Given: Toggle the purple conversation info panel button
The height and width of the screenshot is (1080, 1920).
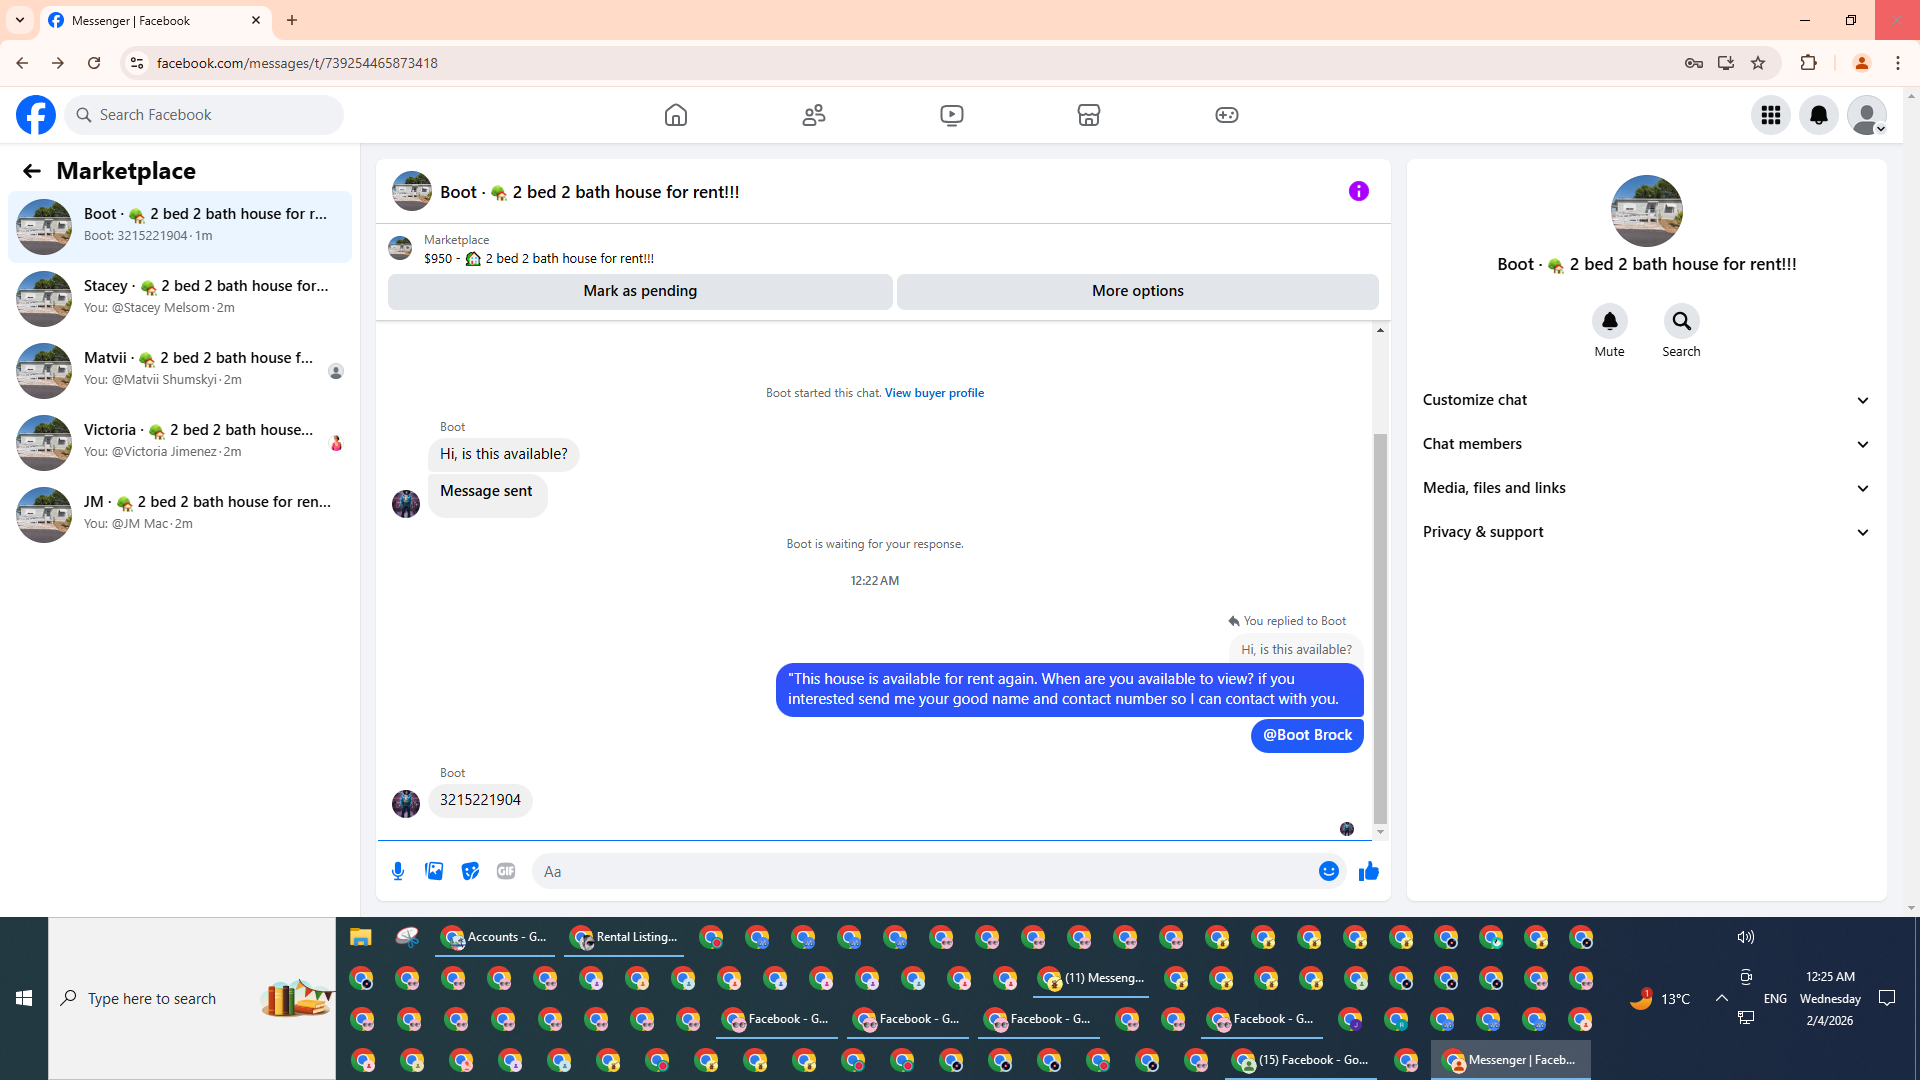Looking at the screenshot, I should click(x=1358, y=191).
